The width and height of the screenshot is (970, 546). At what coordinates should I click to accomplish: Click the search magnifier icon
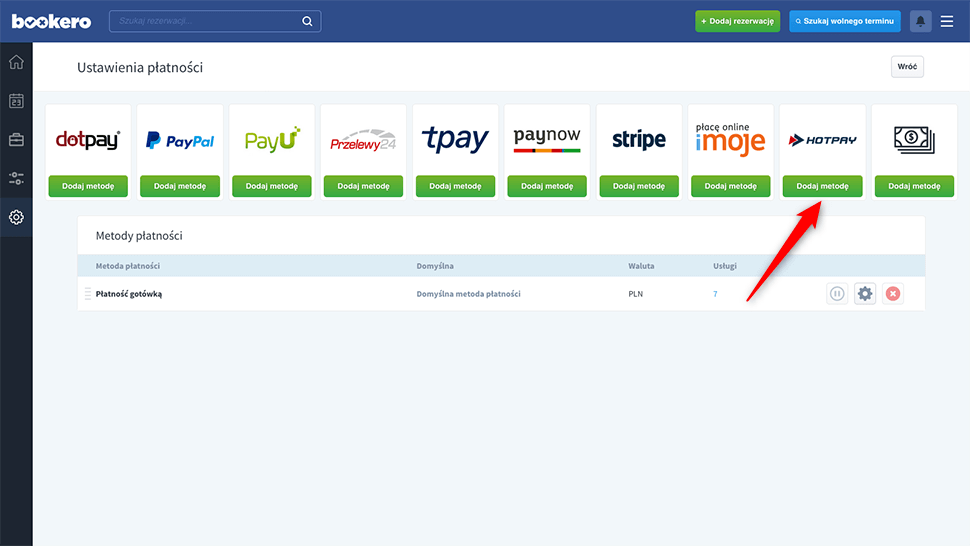307,21
